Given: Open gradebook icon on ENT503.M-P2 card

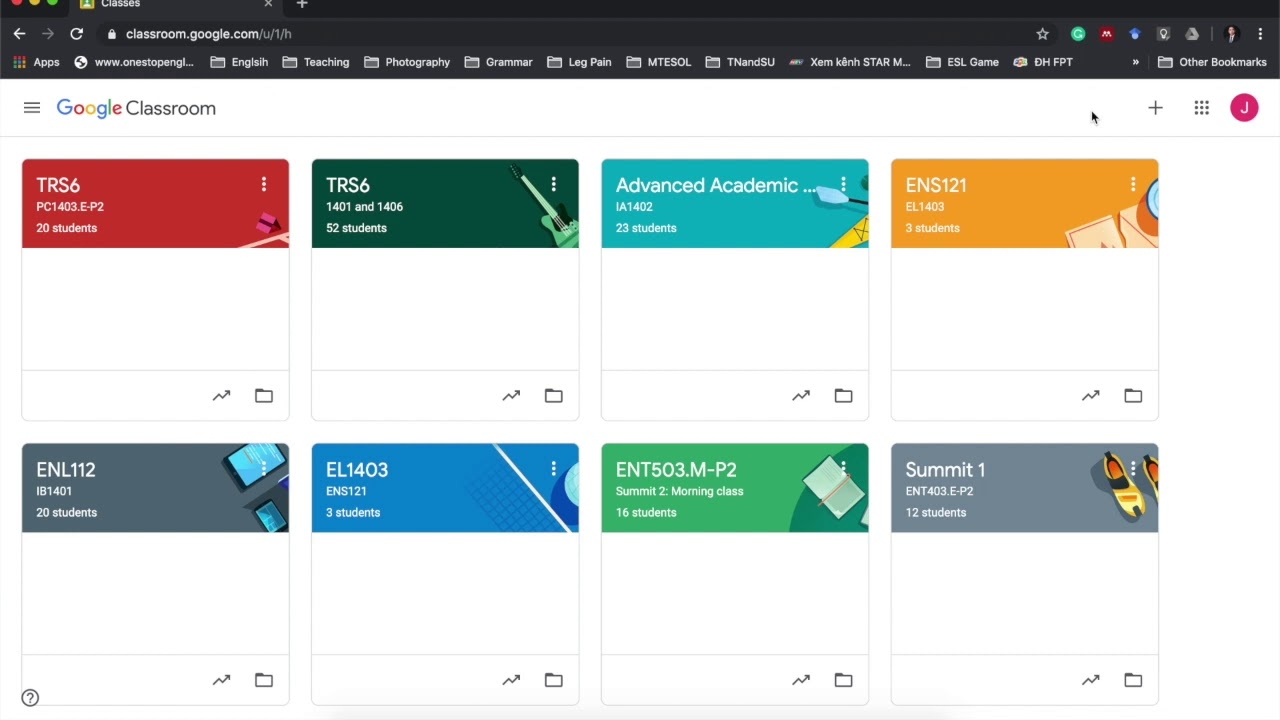Looking at the screenshot, I should (x=801, y=680).
